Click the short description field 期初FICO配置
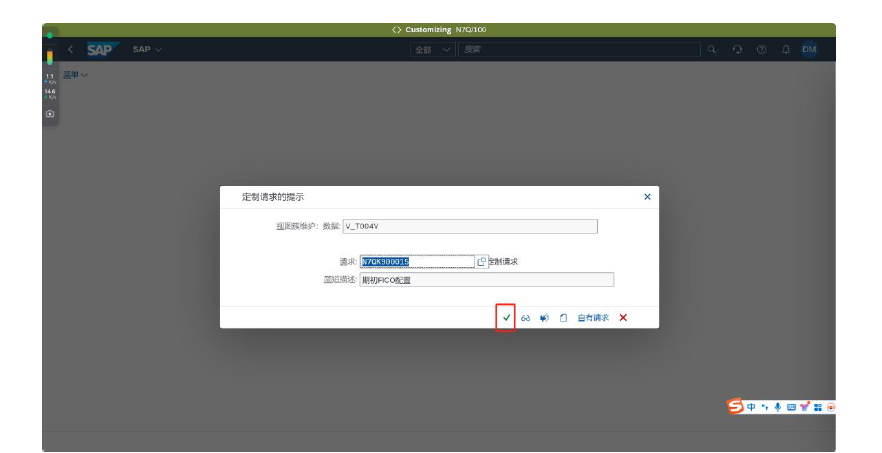The image size is (882, 453). pos(486,280)
